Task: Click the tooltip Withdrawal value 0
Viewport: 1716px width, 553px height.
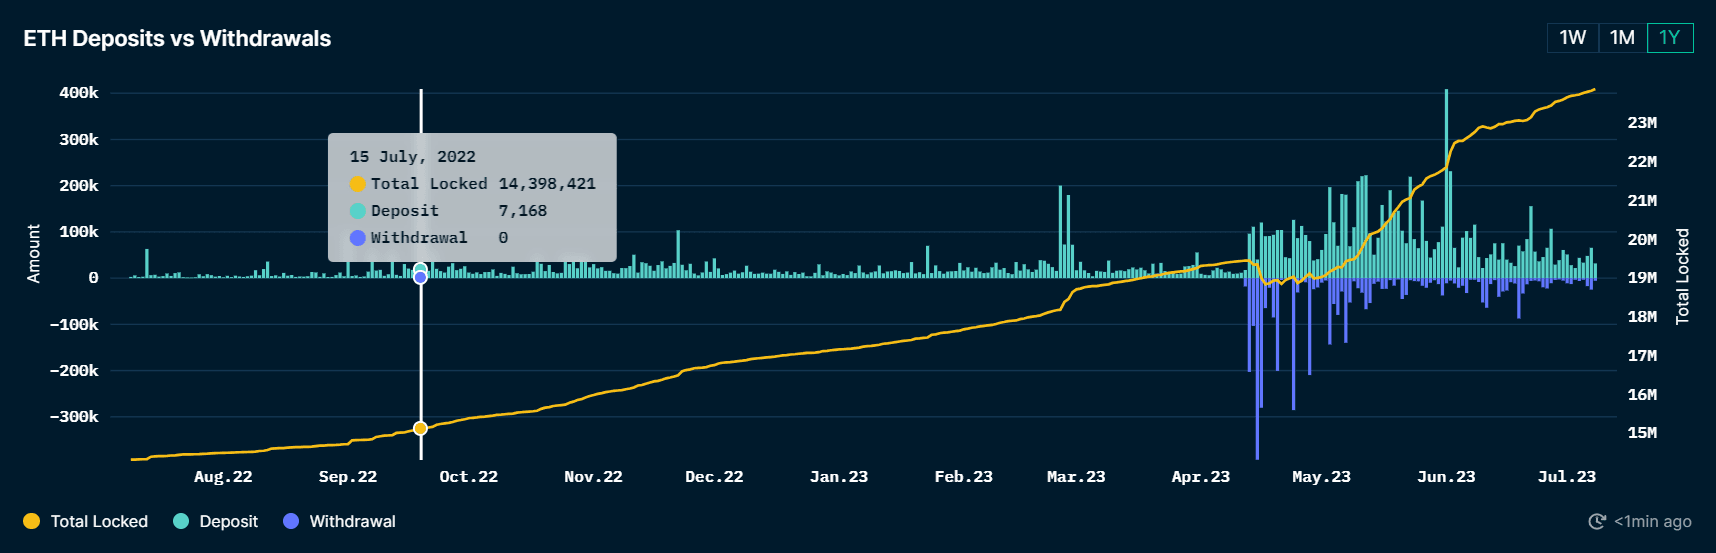Action: coord(503,238)
